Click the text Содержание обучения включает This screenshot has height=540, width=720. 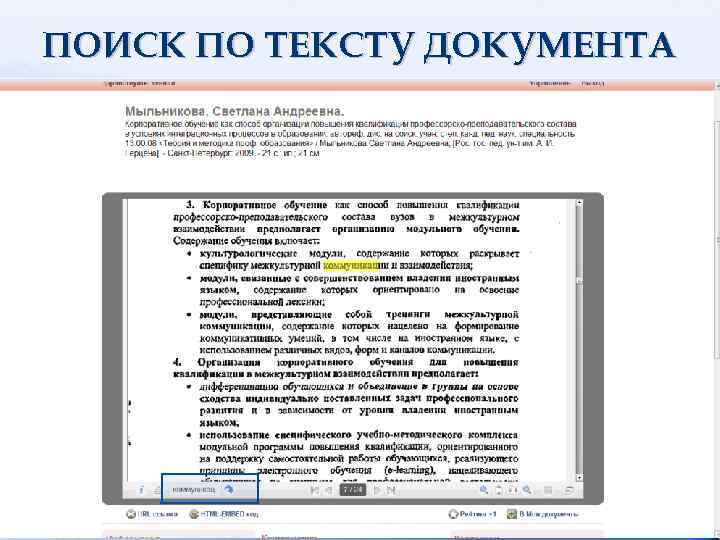pyautogui.click(x=246, y=241)
